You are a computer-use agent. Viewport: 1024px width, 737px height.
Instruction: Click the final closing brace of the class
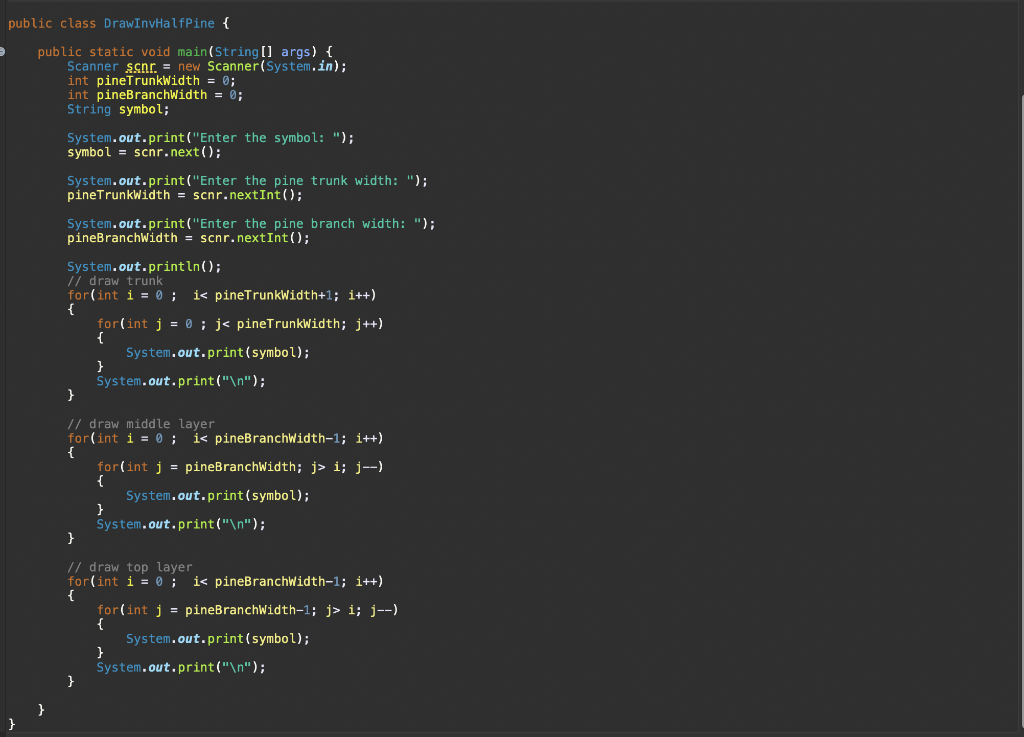pos(12,724)
